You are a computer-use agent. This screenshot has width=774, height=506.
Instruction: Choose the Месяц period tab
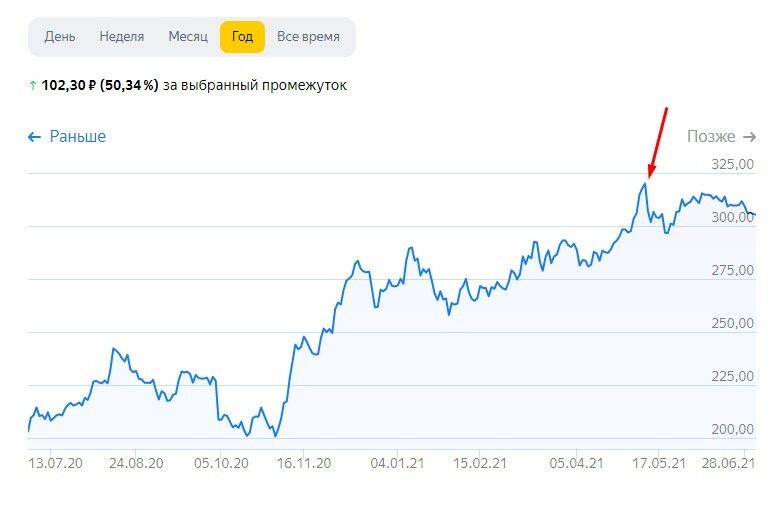188,37
